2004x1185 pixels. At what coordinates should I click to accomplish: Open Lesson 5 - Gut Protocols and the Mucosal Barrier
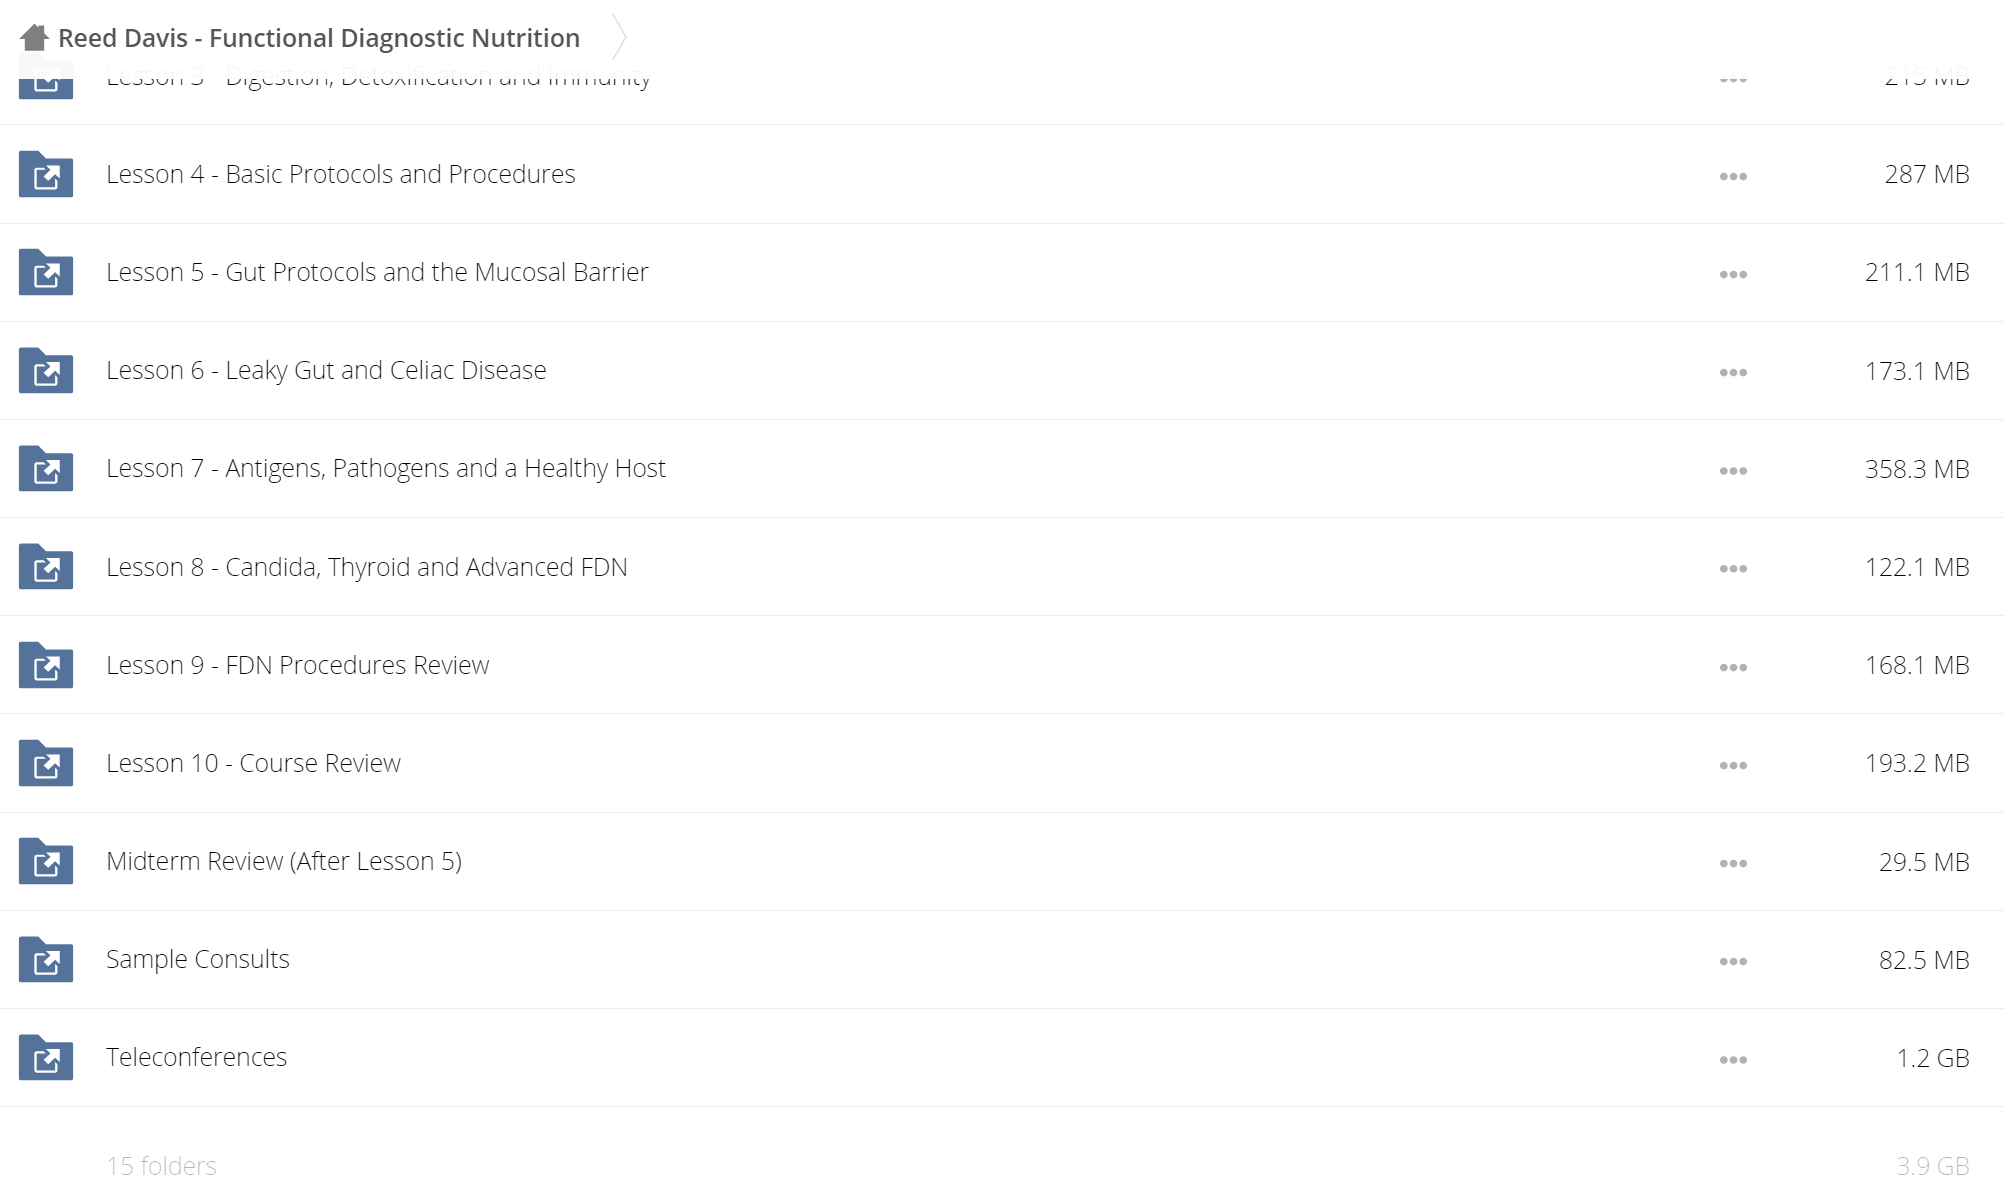(x=377, y=272)
